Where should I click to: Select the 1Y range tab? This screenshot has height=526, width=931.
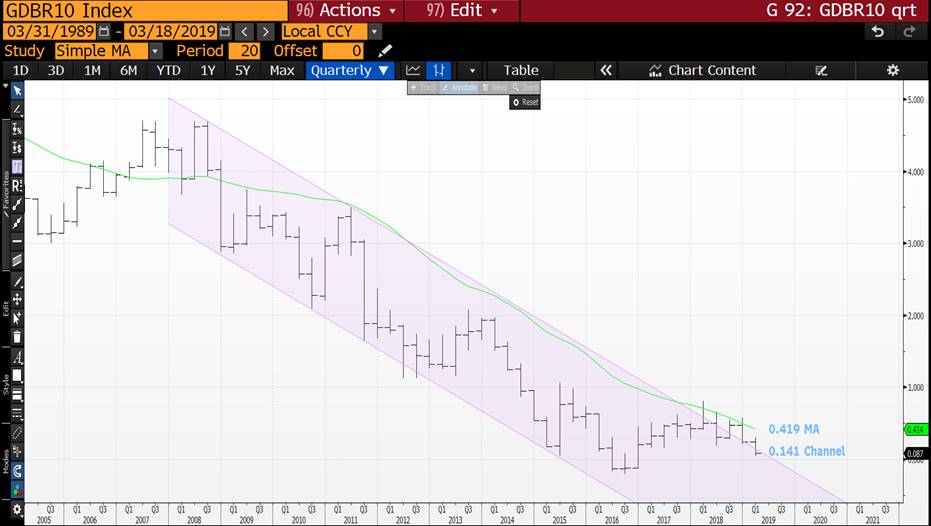pos(208,71)
